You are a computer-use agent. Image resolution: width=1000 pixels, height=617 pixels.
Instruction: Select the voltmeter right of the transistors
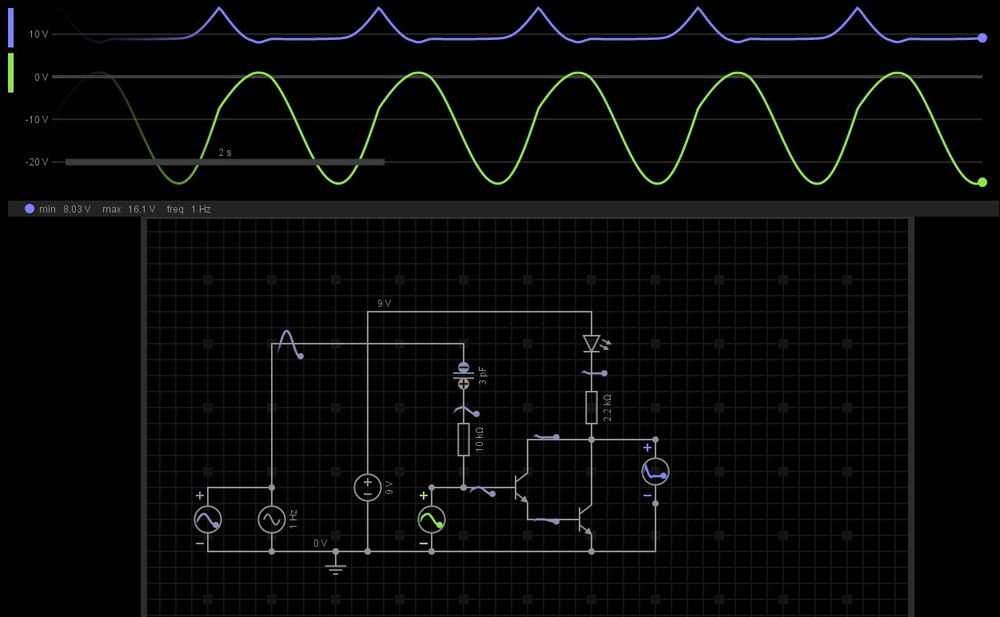tap(655, 471)
